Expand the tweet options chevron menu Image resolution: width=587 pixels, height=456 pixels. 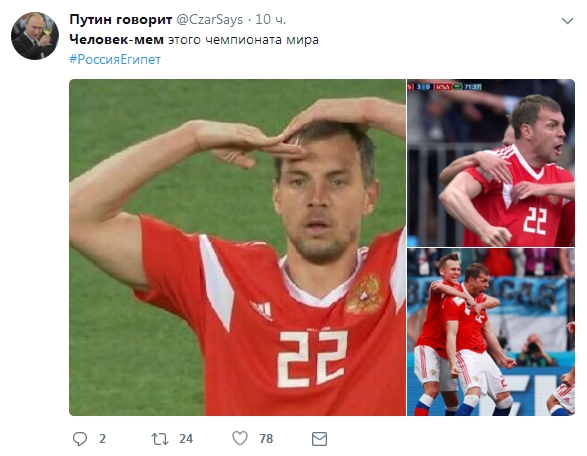click(568, 21)
